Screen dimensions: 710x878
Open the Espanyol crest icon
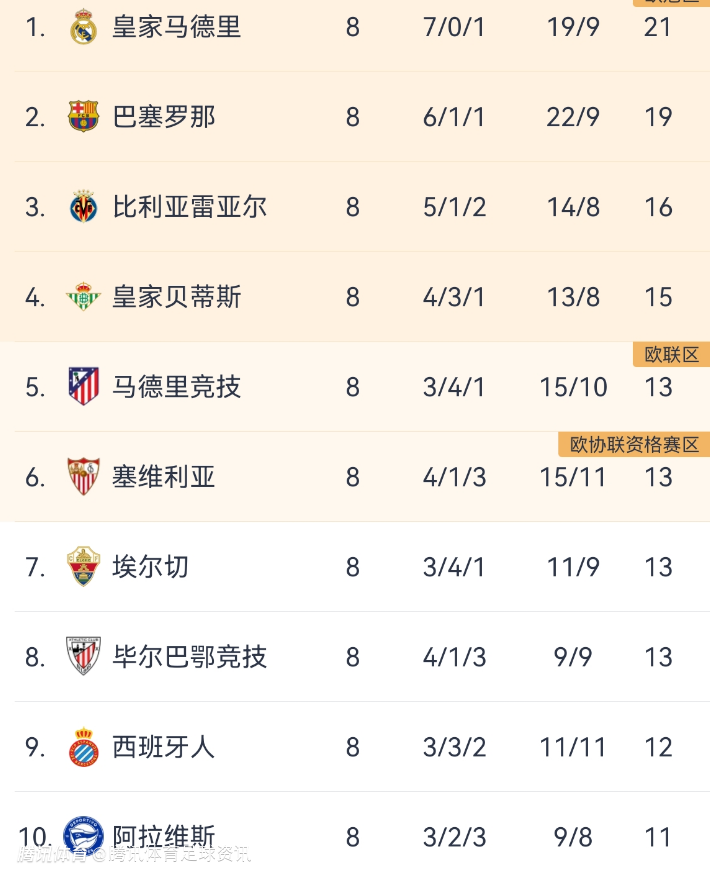pyautogui.click(x=83, y=747)
